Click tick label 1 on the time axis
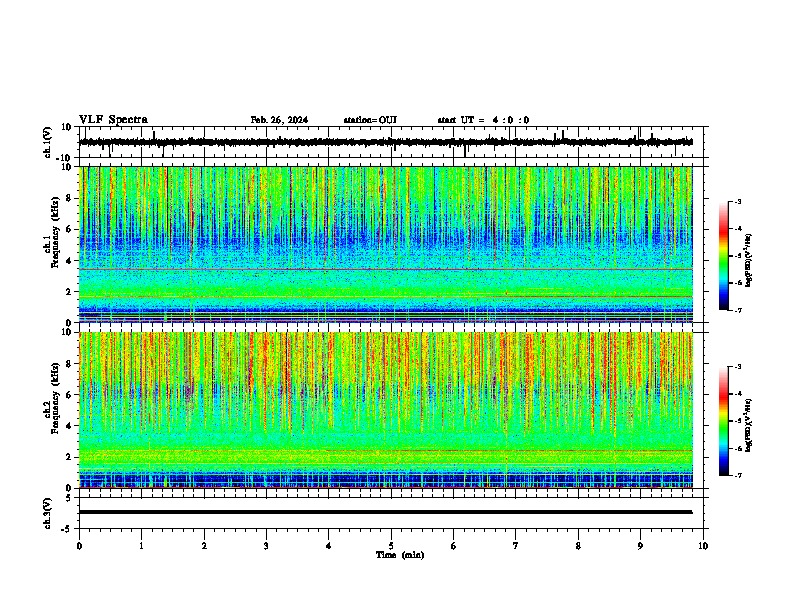Screen dimensions: 792x612 click(x=141, y=546)
